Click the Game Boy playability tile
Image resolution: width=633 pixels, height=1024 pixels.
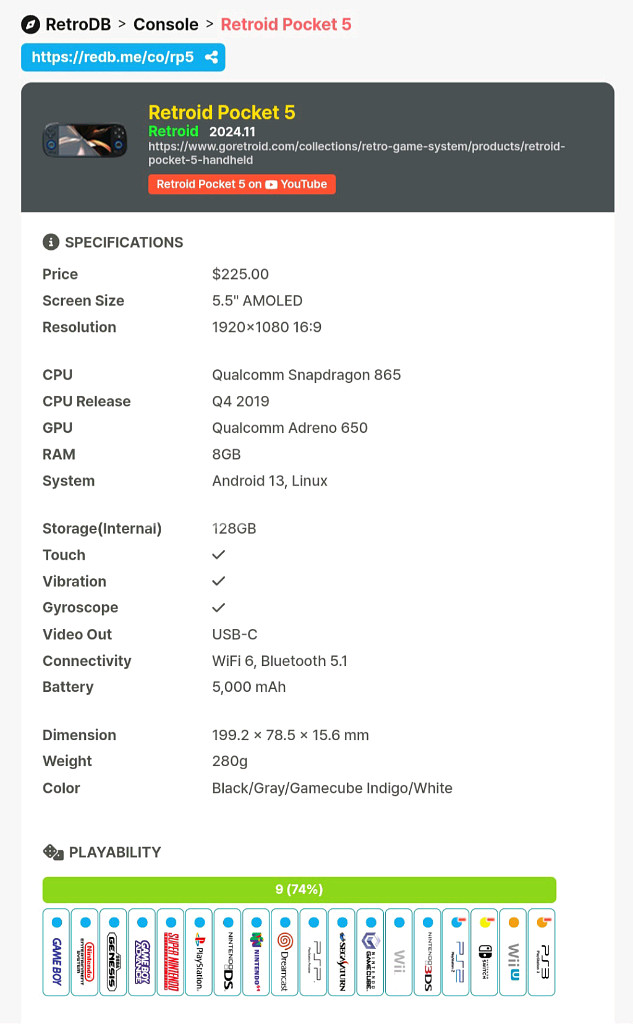point(56,951)
